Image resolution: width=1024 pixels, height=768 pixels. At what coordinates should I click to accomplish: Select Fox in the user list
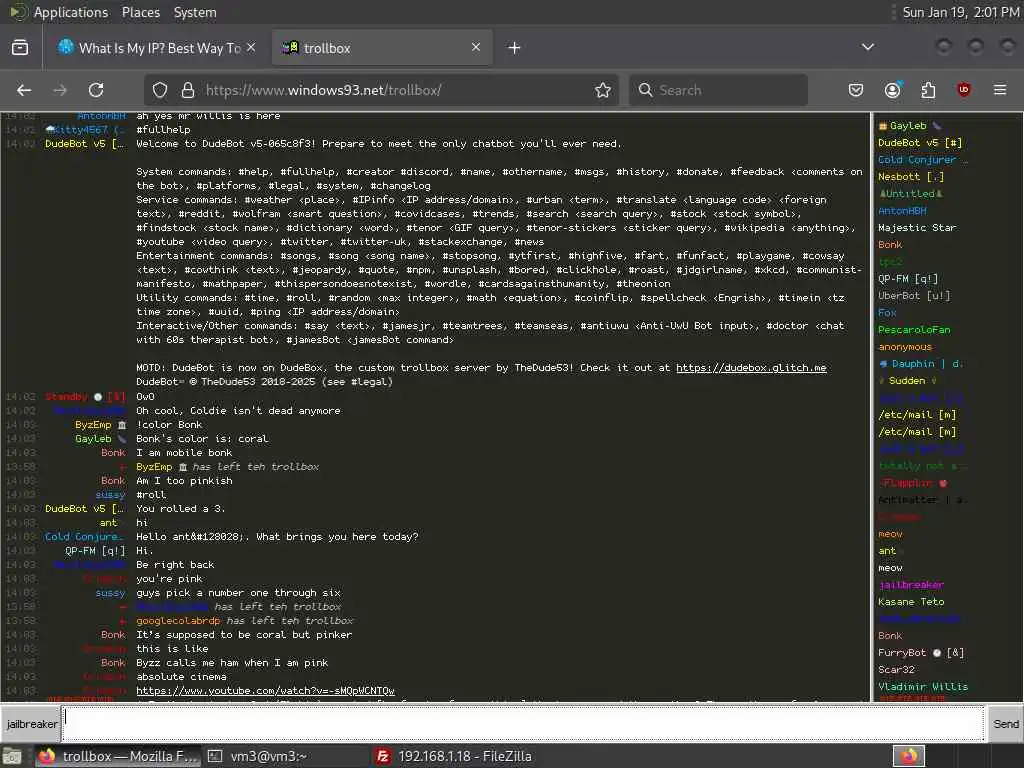coord(887,312)
